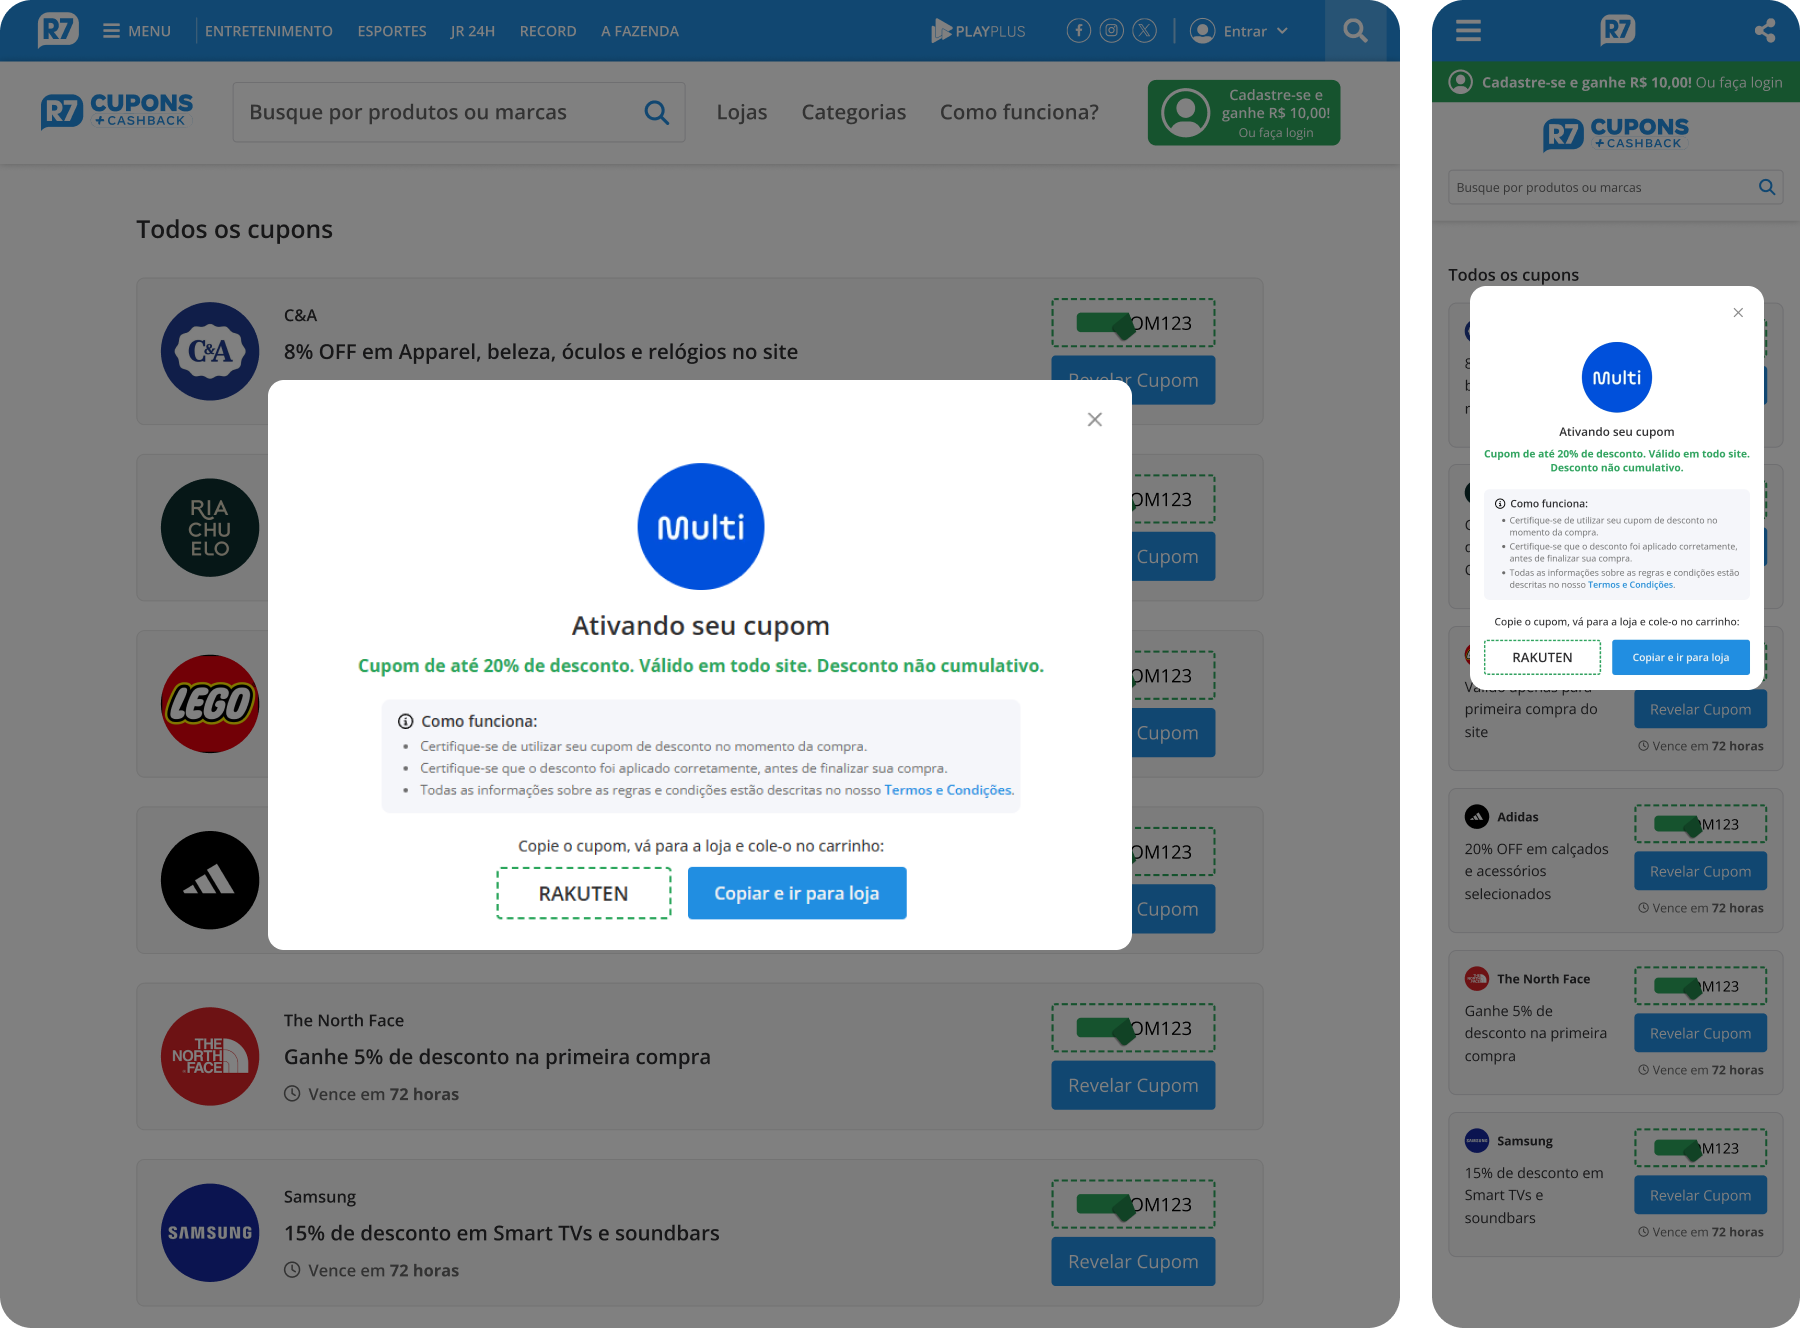Click The North Face logo in desktop list
Screen dimensions: 1800x1328
coord(210,1056)
